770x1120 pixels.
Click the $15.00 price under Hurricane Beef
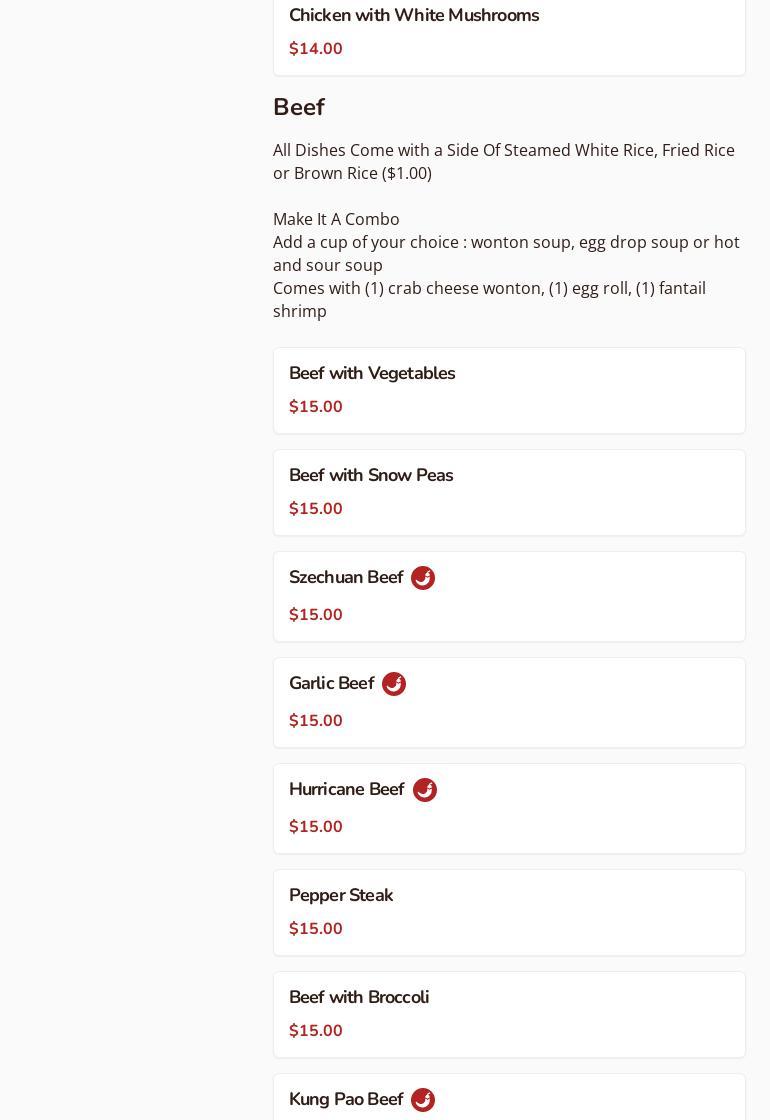(x=316, y=827)
